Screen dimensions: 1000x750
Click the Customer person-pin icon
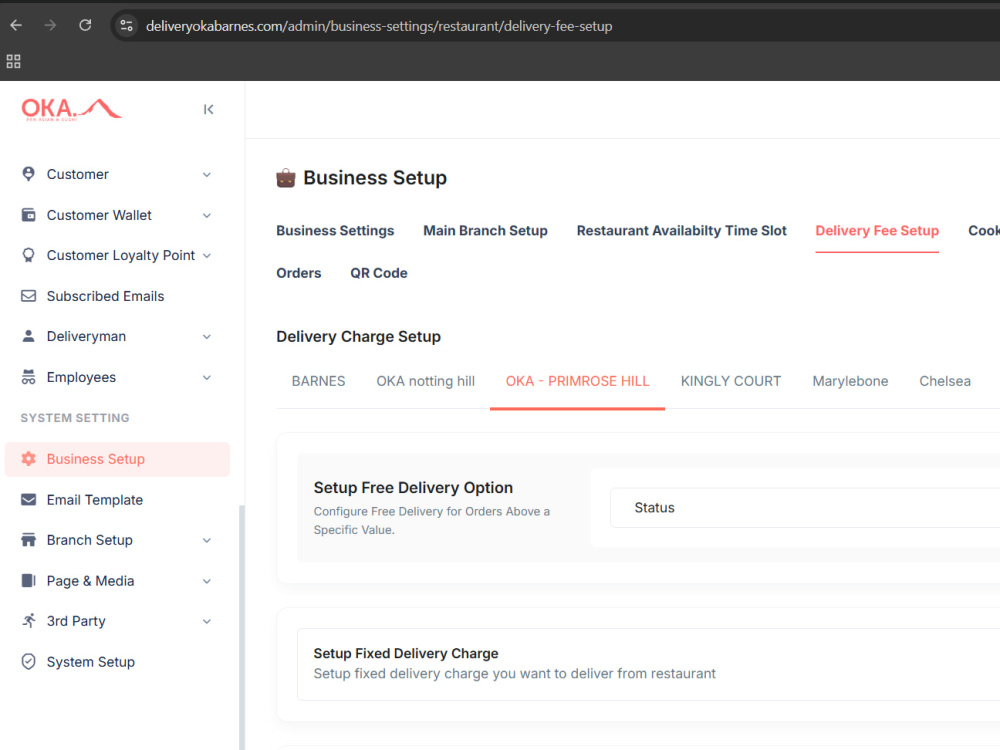click(x=29, y=174)
